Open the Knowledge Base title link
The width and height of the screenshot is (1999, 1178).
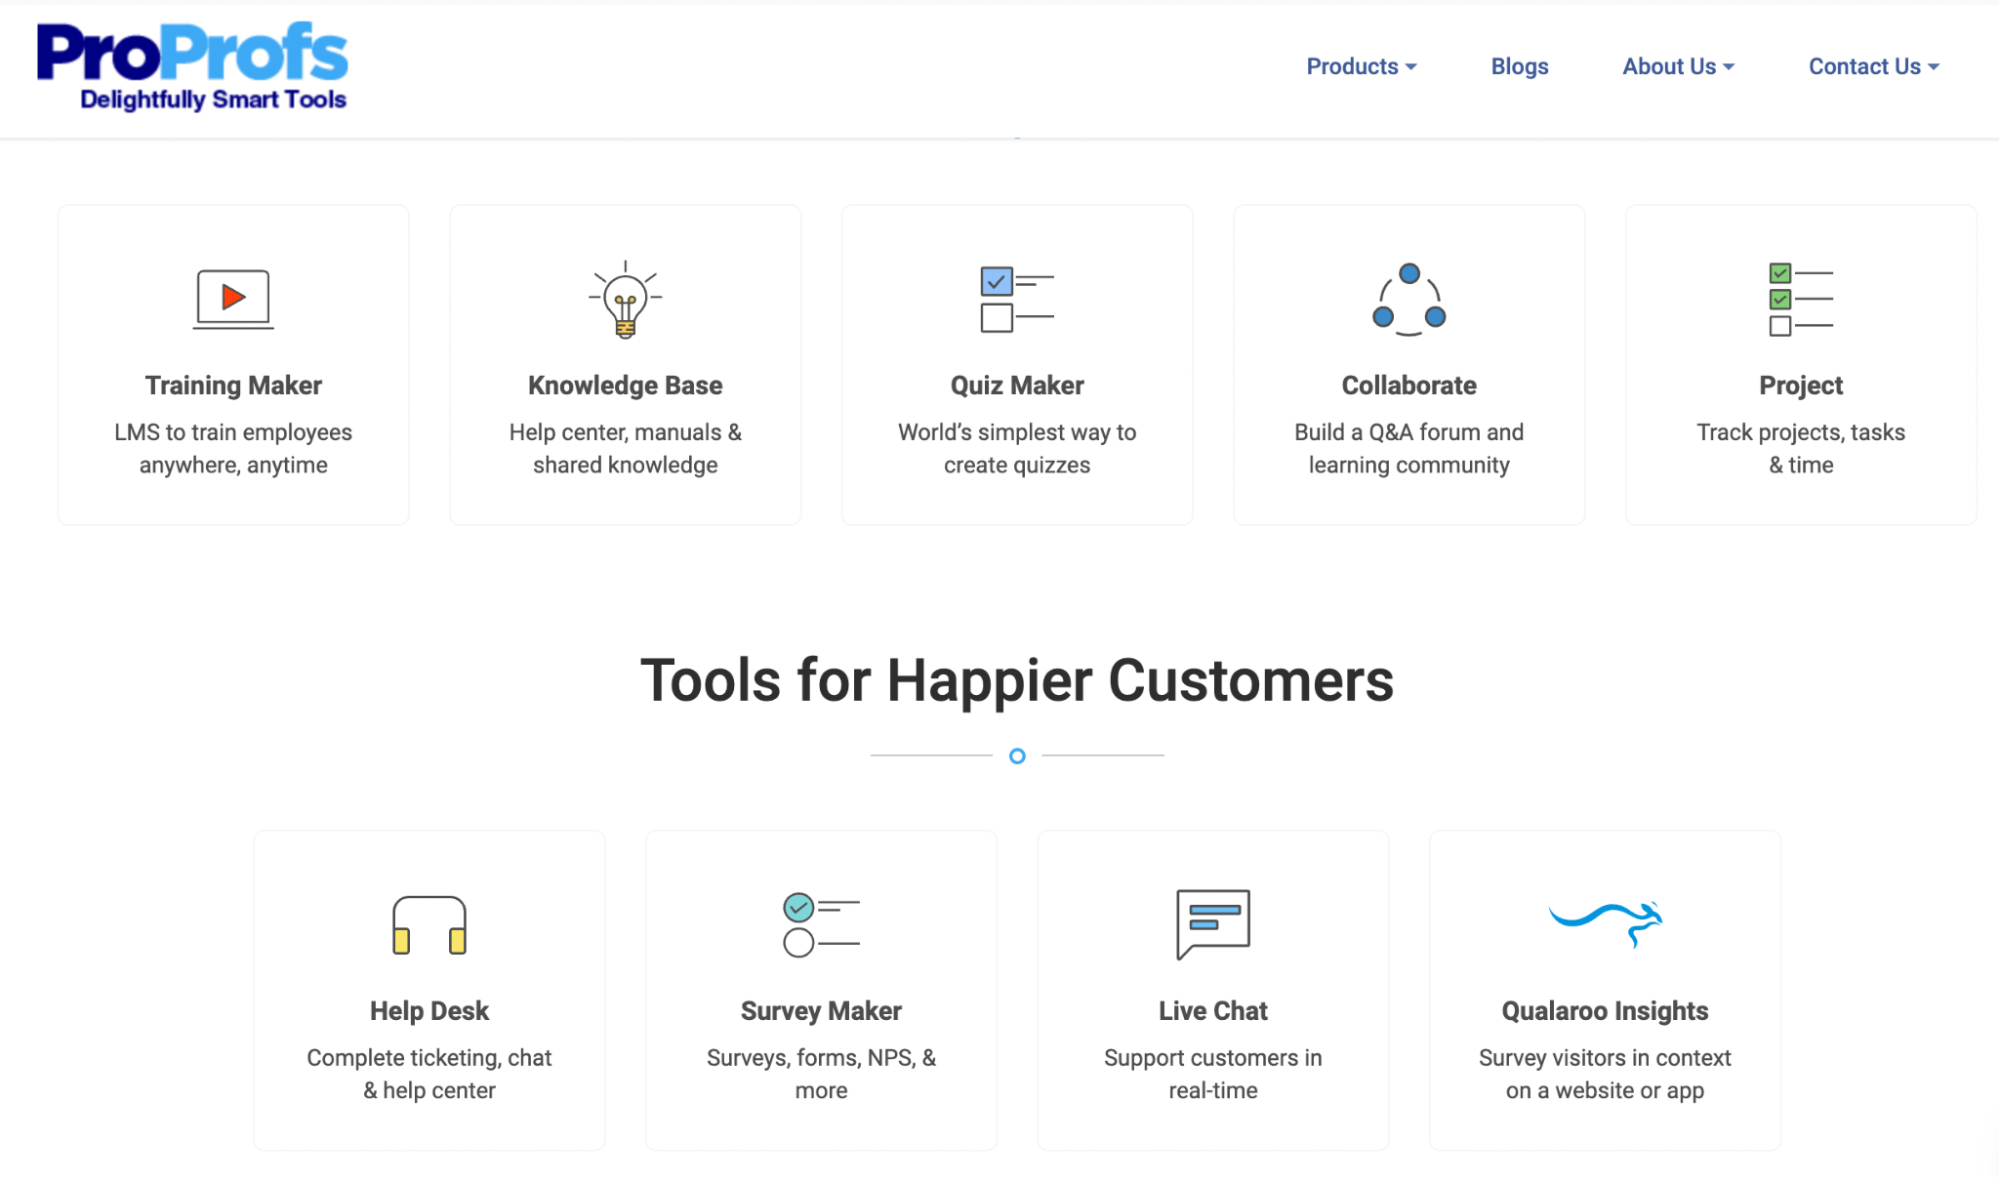[x=625, y=385]
